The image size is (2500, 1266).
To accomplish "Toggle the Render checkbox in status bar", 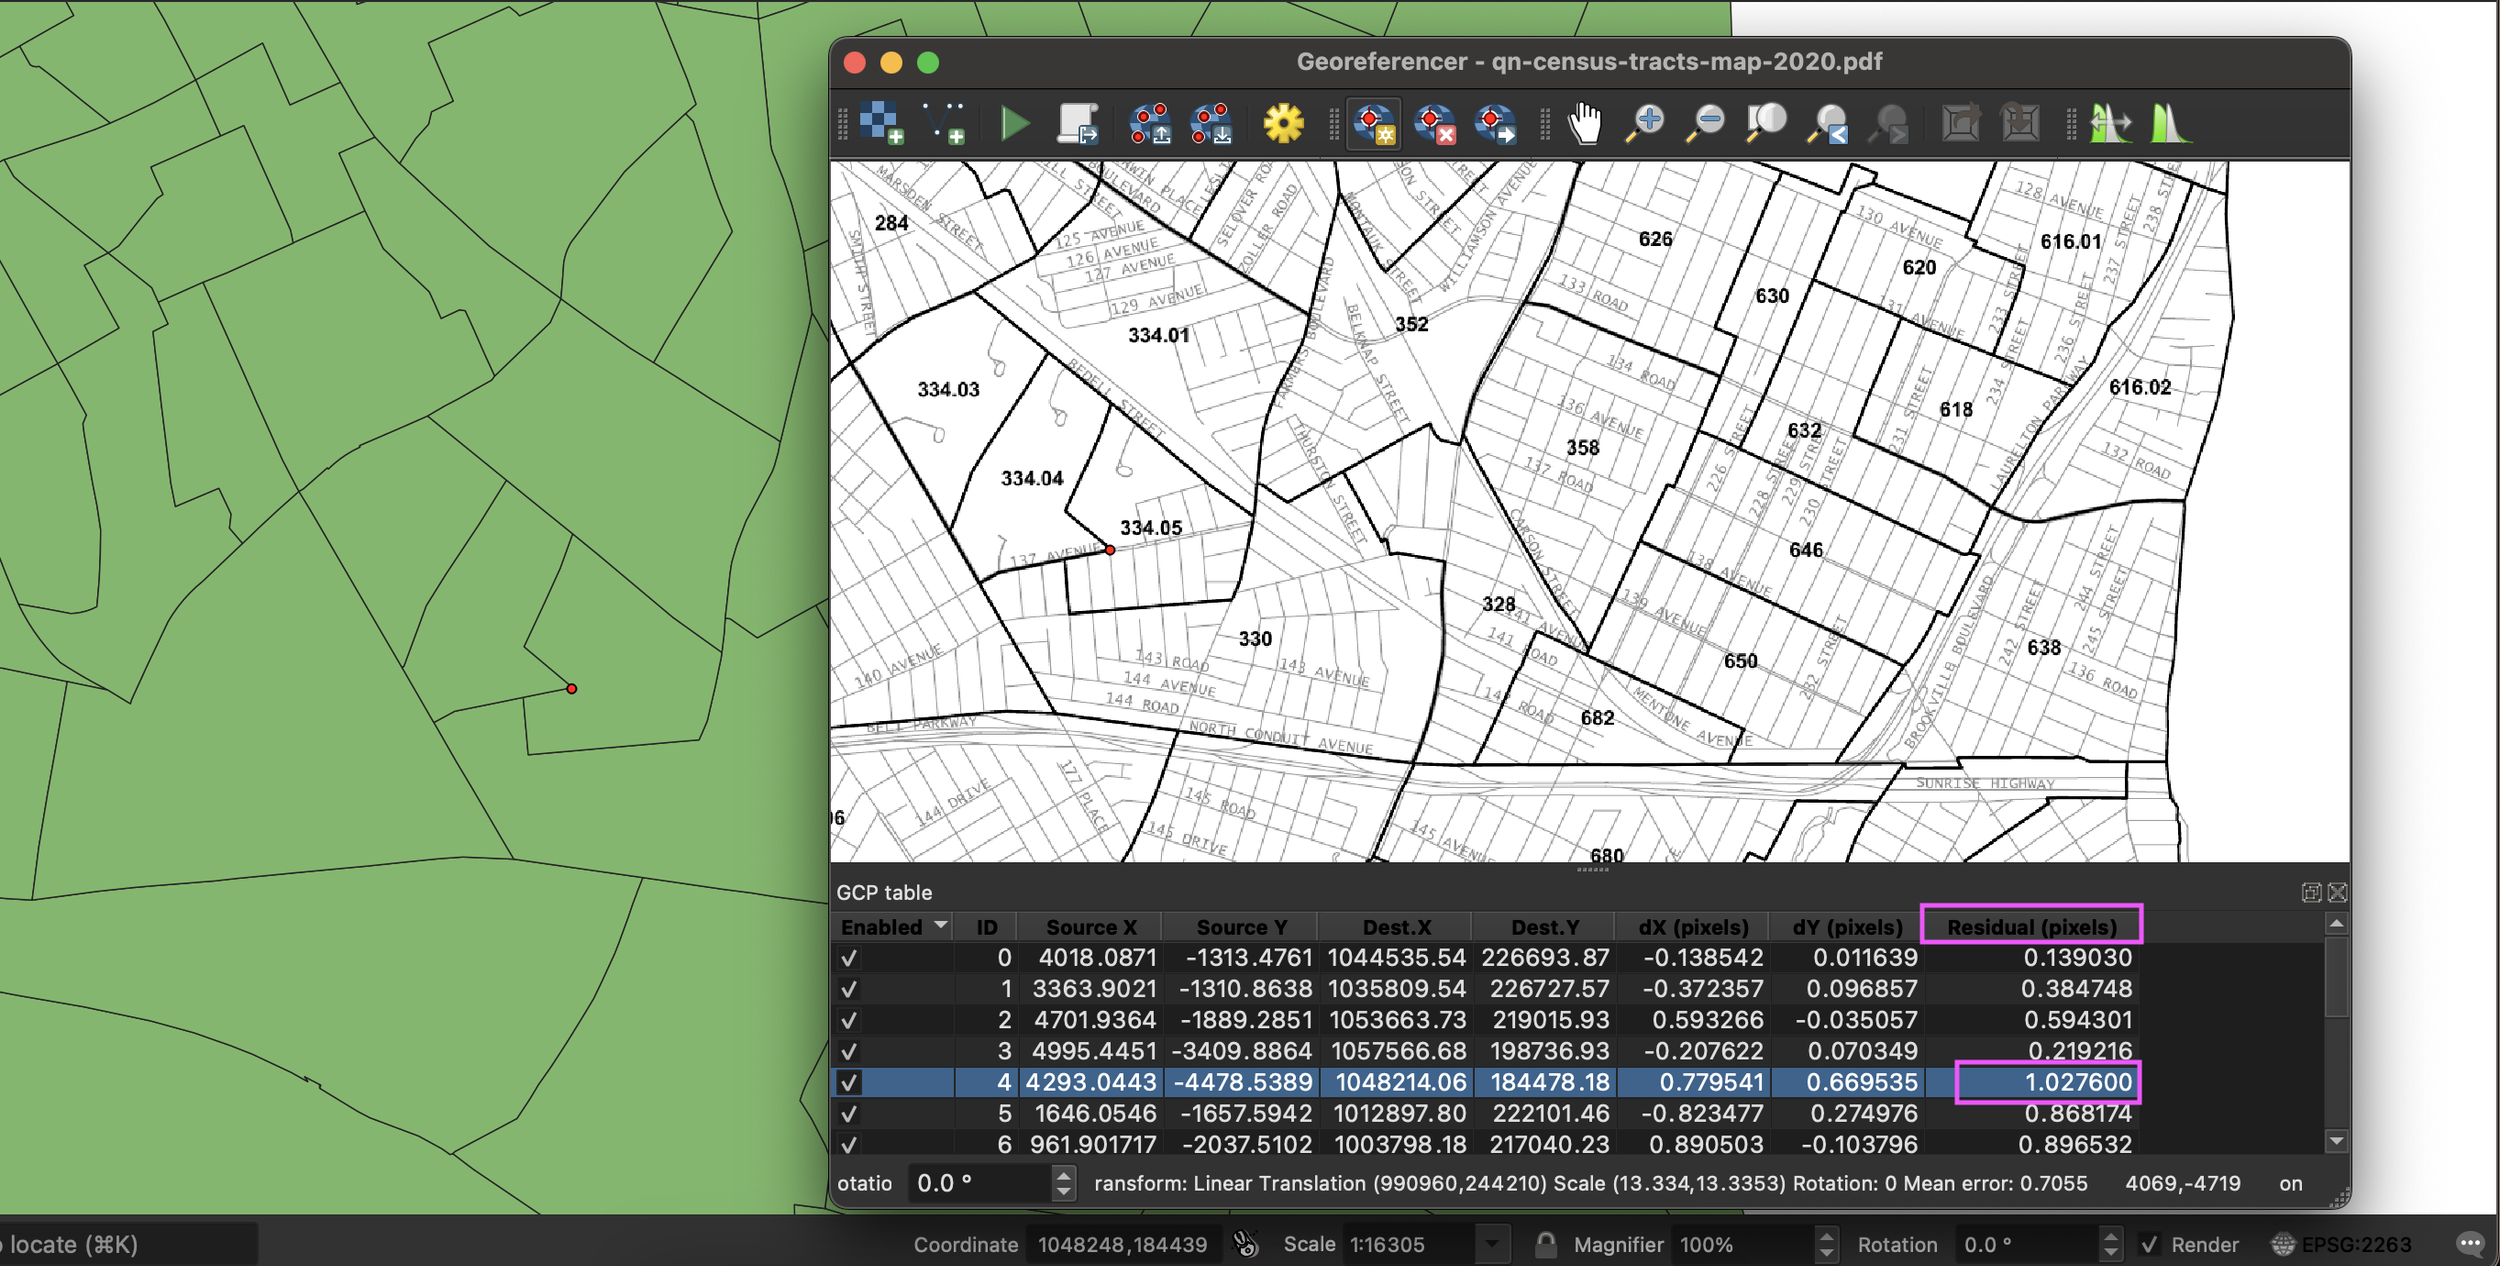I will pos(2149,1245).
